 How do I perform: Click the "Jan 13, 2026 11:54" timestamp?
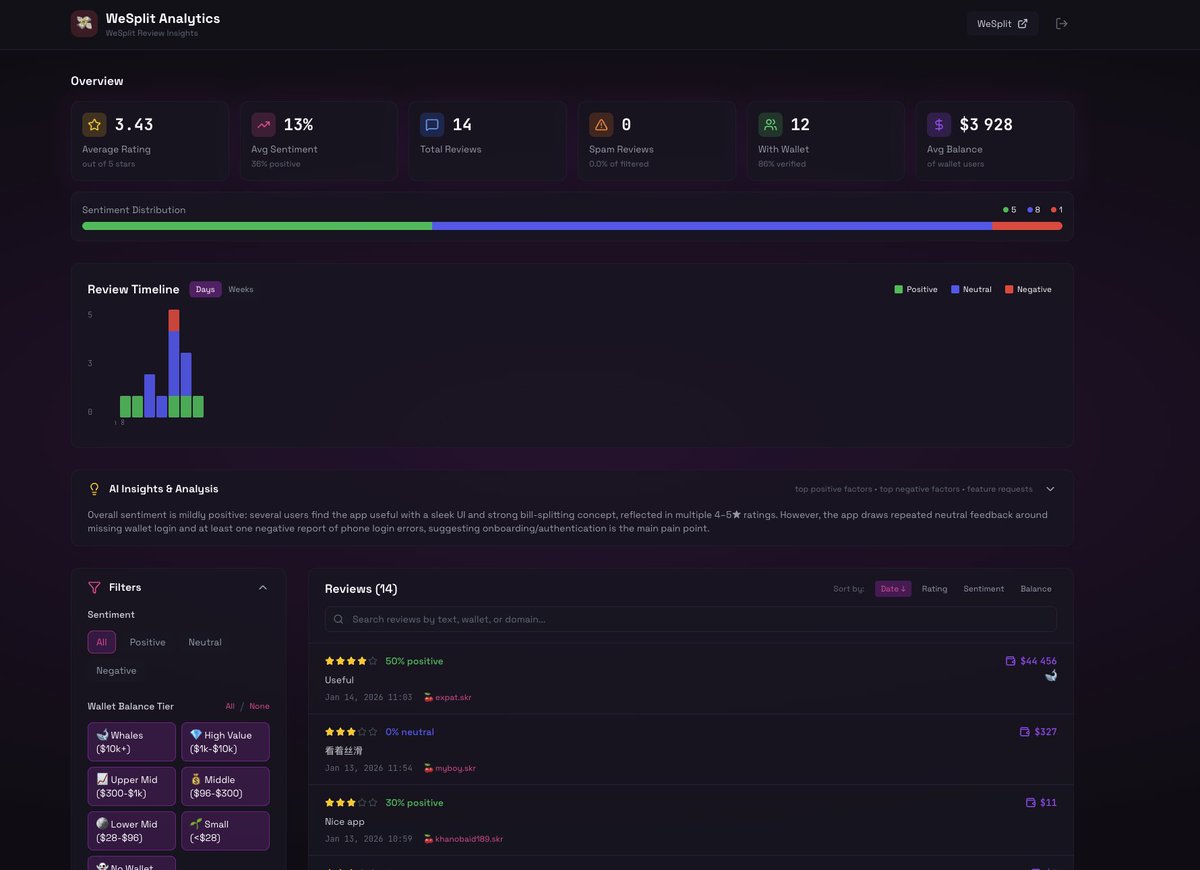(369, 768)
